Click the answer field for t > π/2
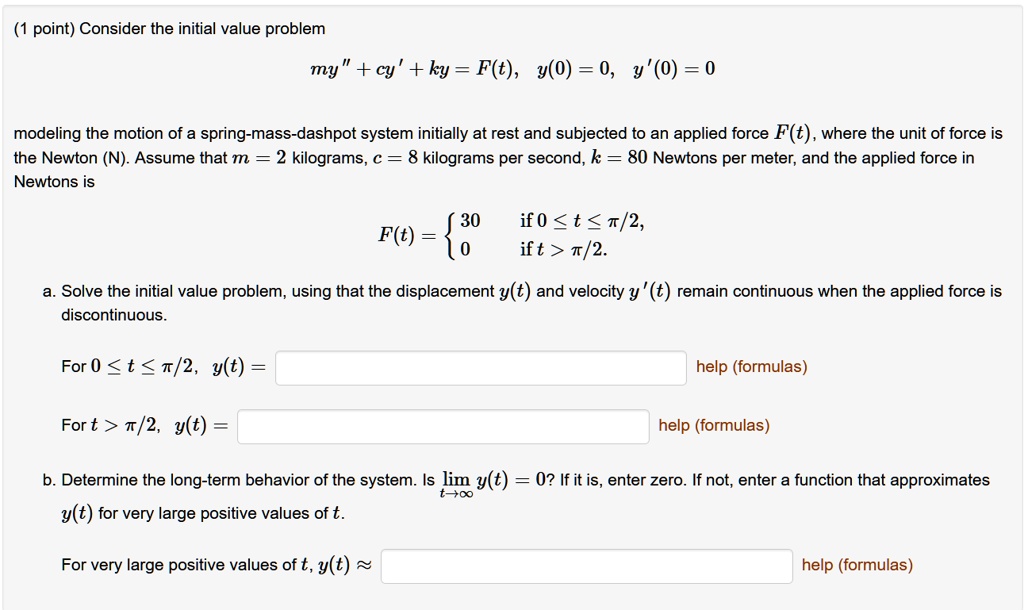 442,425
